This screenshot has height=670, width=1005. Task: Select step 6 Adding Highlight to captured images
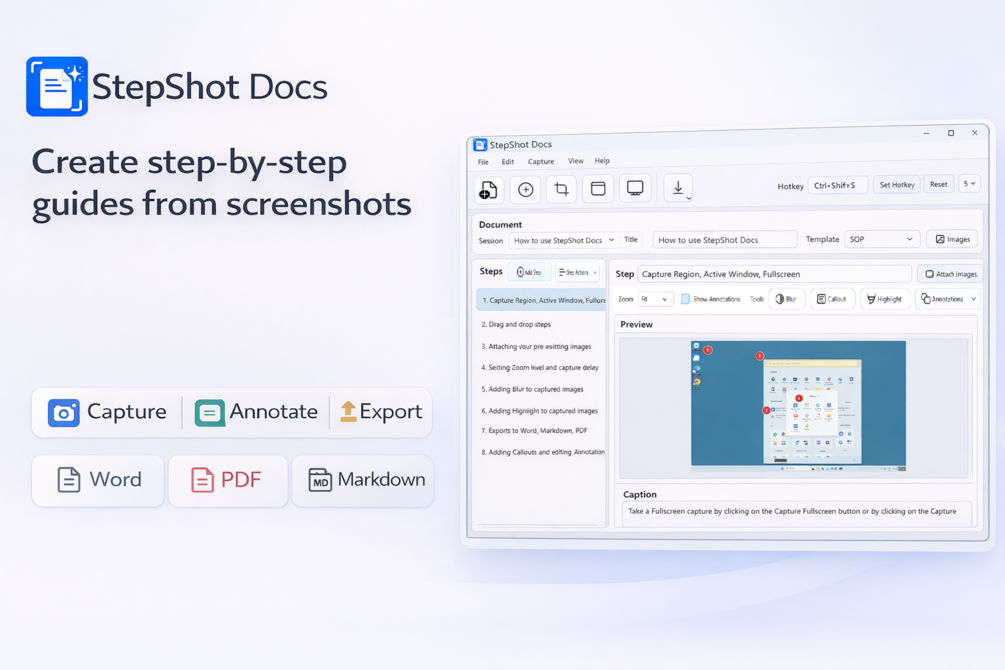point(542,411)
